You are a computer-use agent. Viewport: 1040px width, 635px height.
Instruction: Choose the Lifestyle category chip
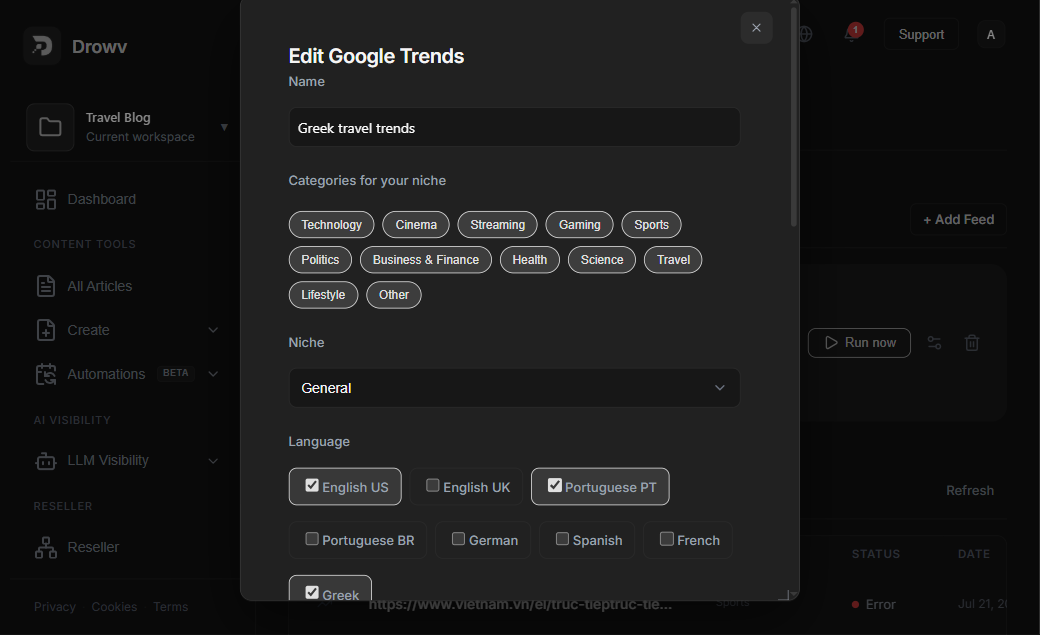click(323, 295)
